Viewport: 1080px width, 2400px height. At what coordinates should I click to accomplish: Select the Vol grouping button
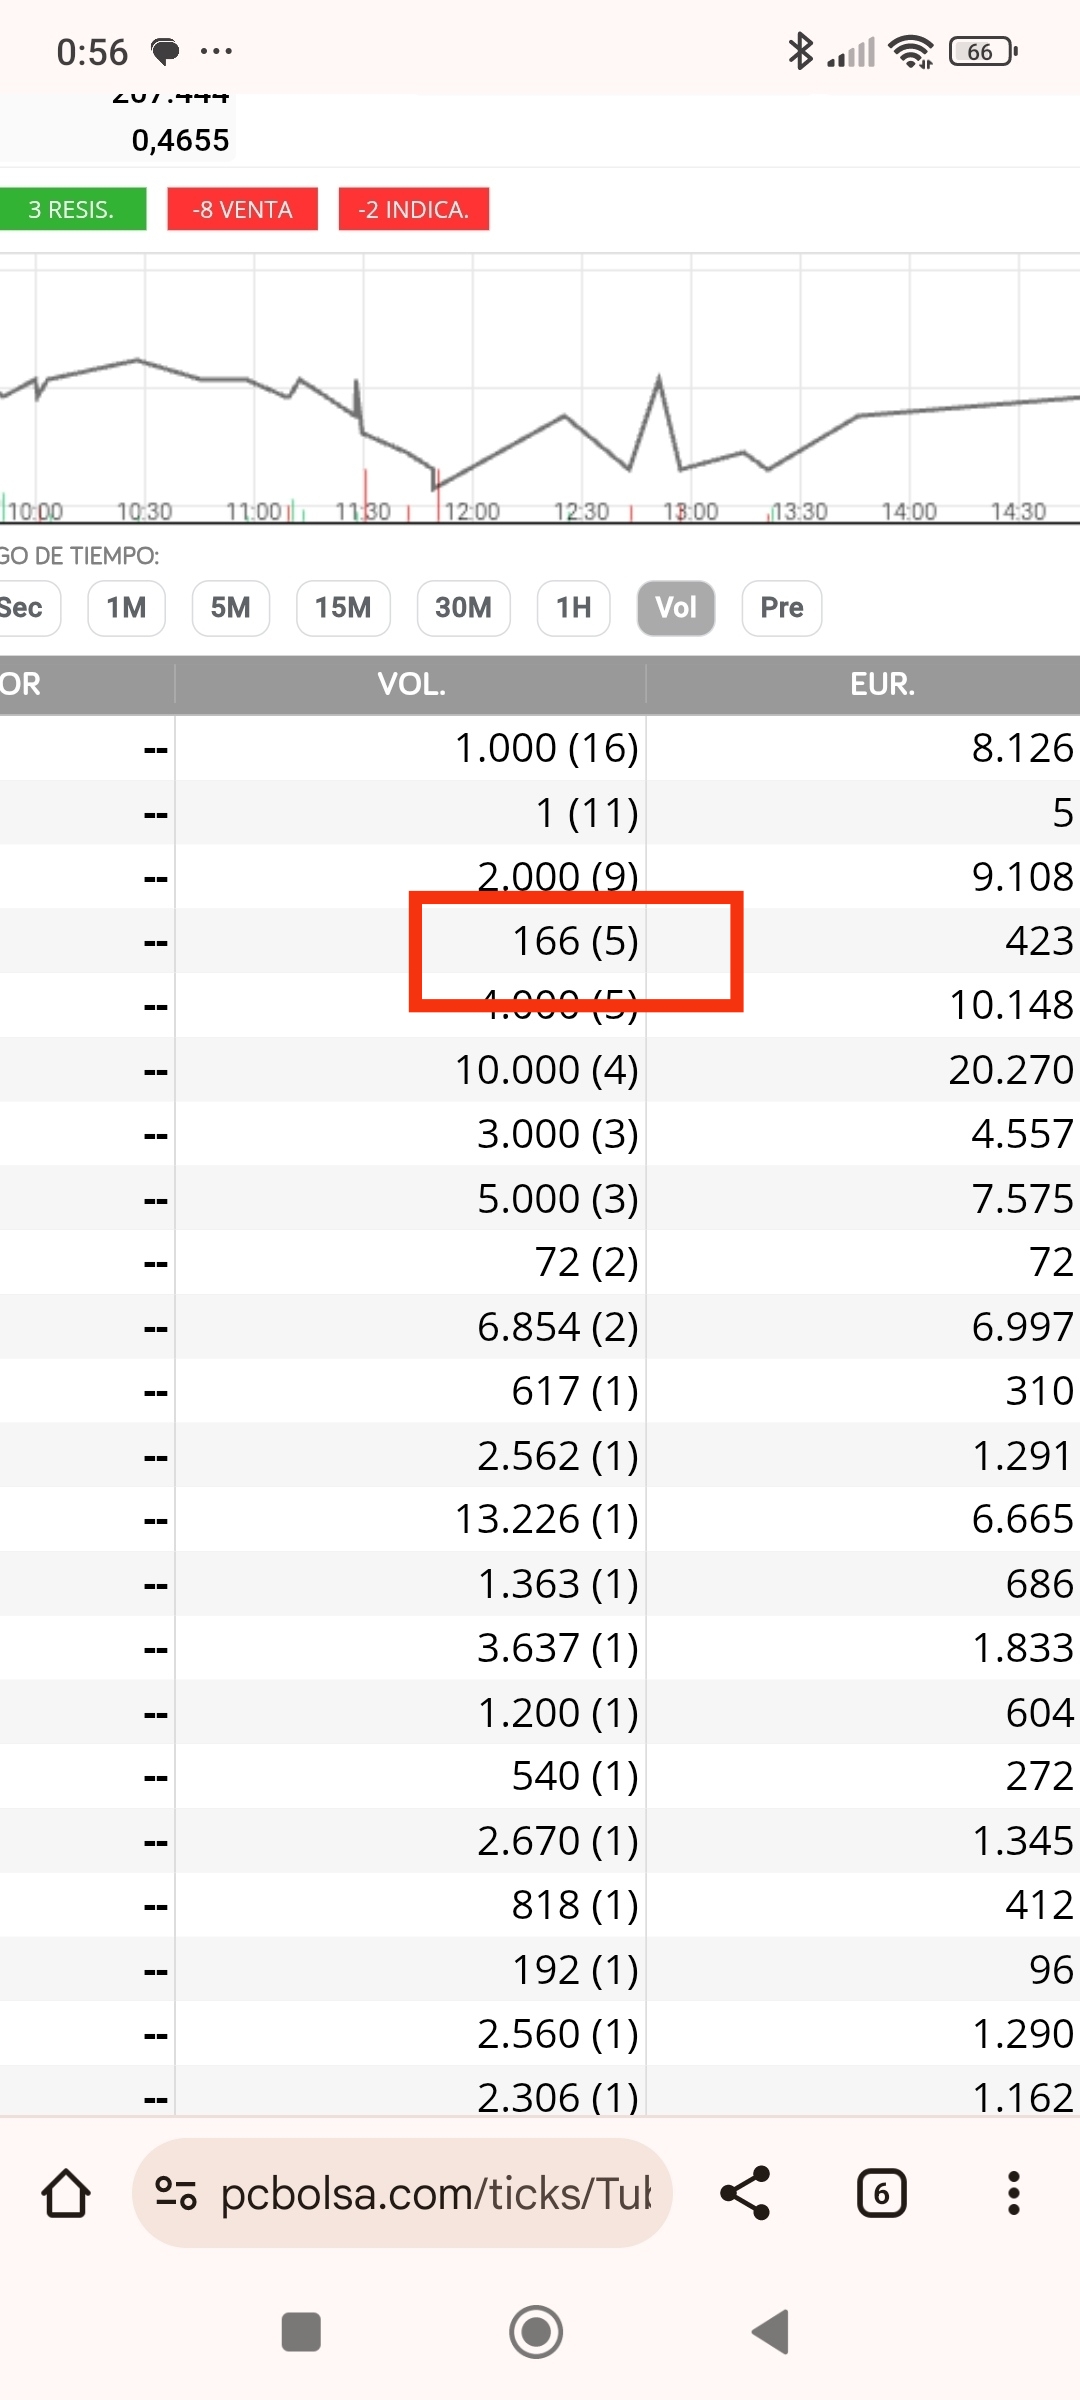click(676, 608)
